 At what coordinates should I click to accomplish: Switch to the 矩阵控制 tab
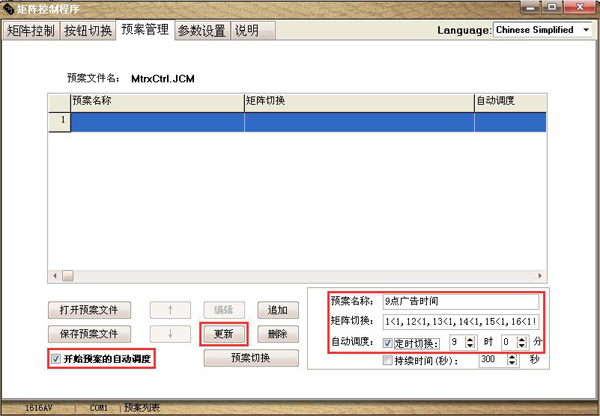30,31
